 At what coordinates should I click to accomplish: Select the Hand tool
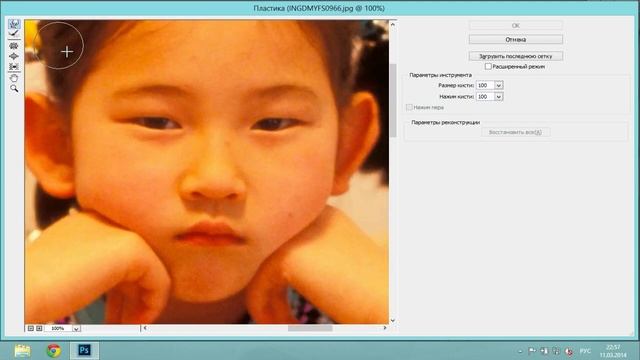pyautogui.click(x=14, y=78)
